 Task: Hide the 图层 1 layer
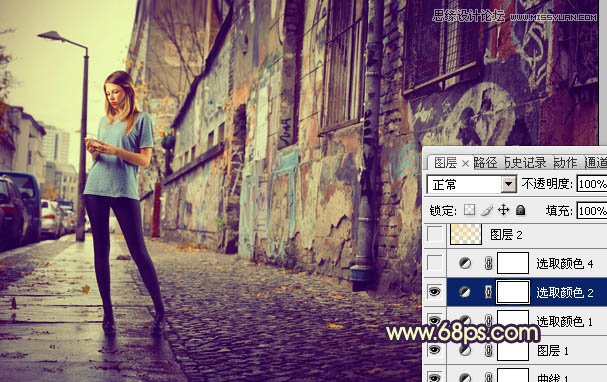(x=435, y=350)
